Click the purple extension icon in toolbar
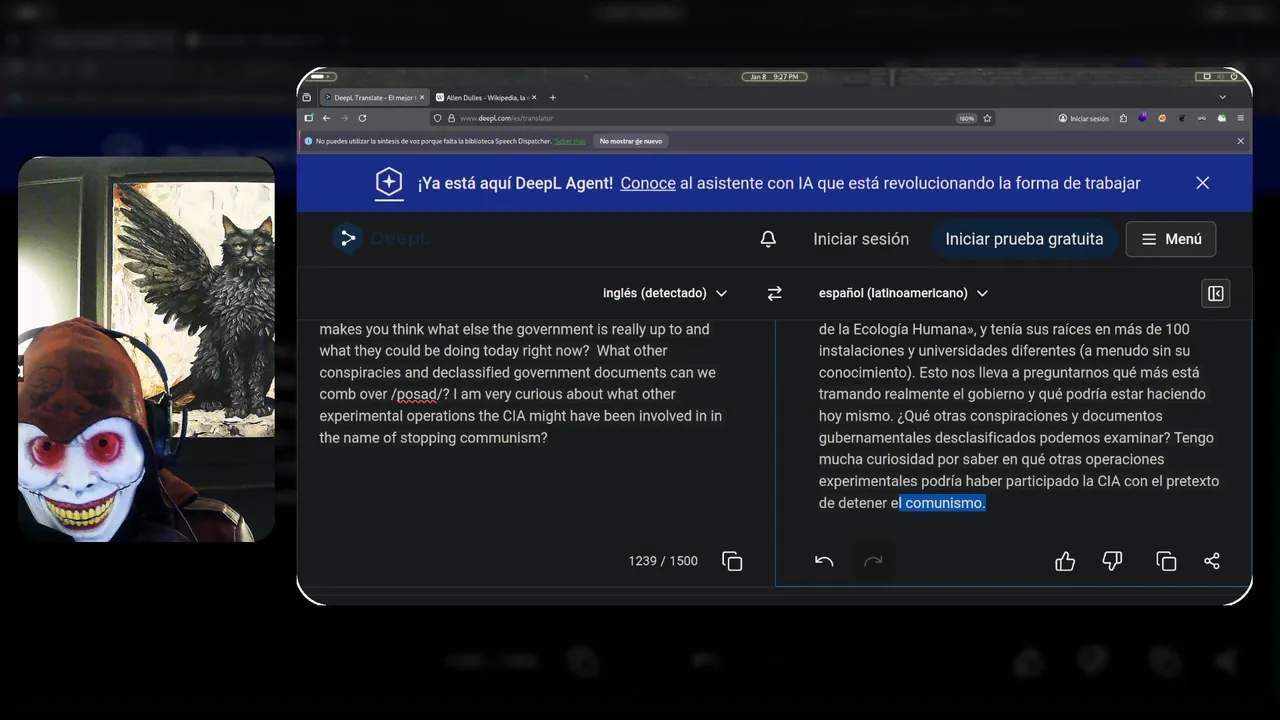 tap(1143, 118)
